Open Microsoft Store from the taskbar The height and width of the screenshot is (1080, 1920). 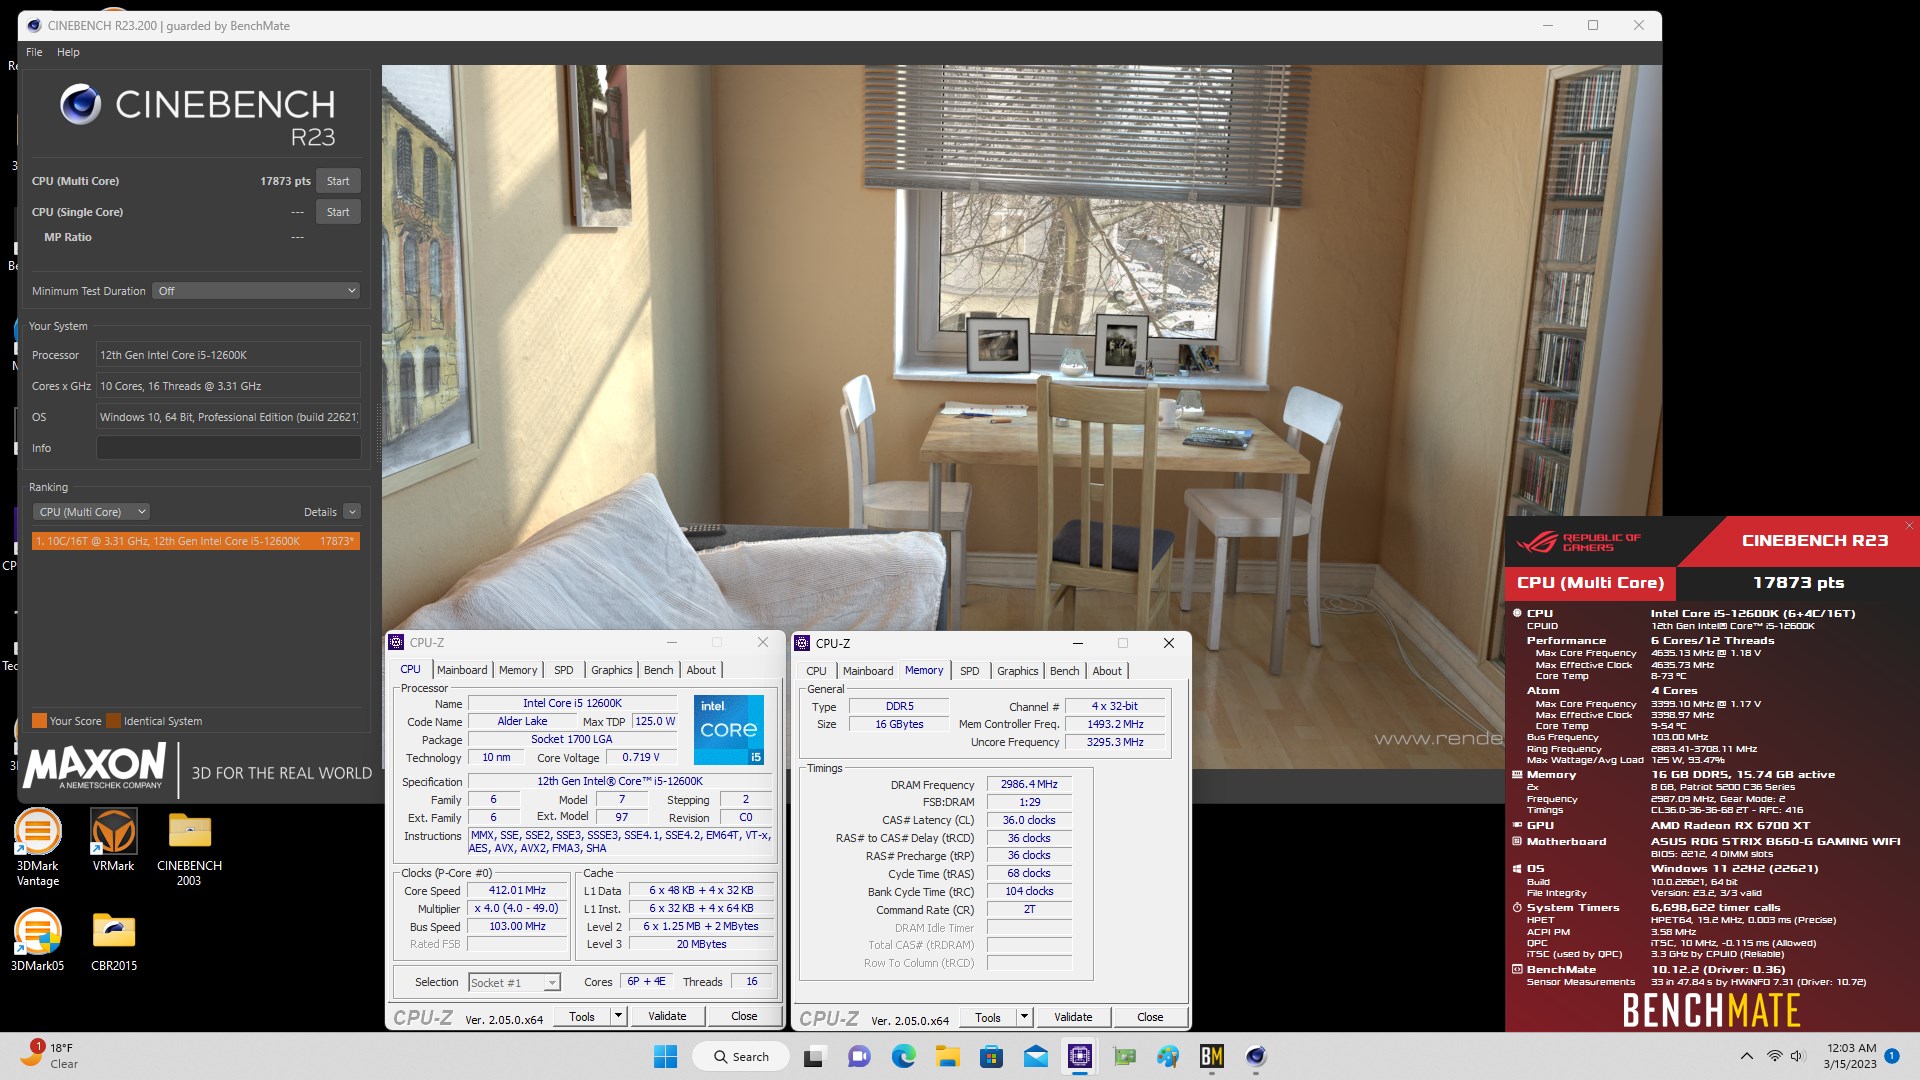(x=991, y=1057)
